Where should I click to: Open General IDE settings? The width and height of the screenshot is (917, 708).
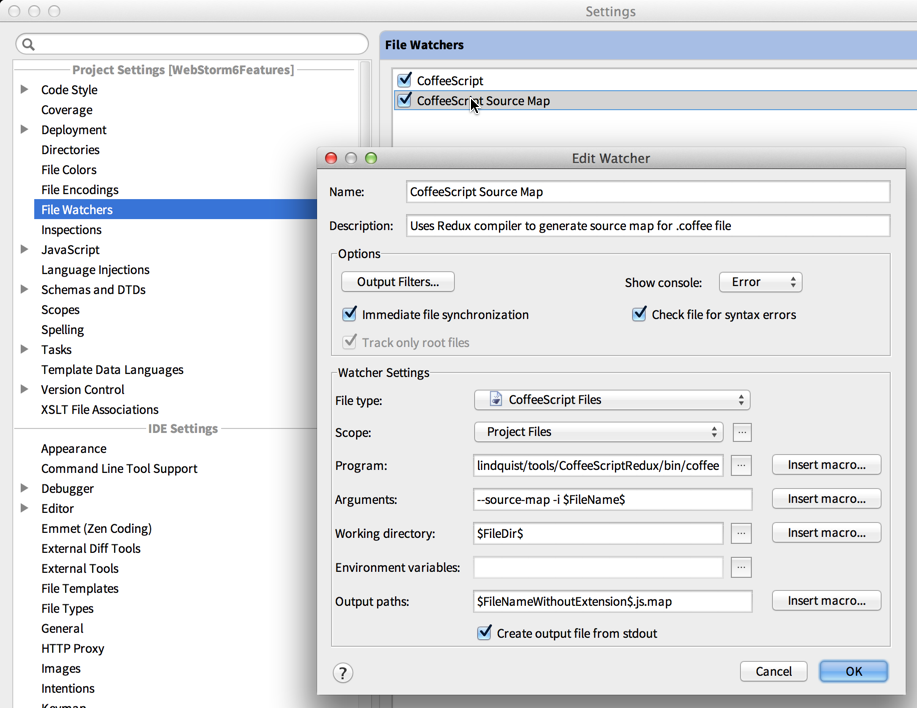pos(62,628)
